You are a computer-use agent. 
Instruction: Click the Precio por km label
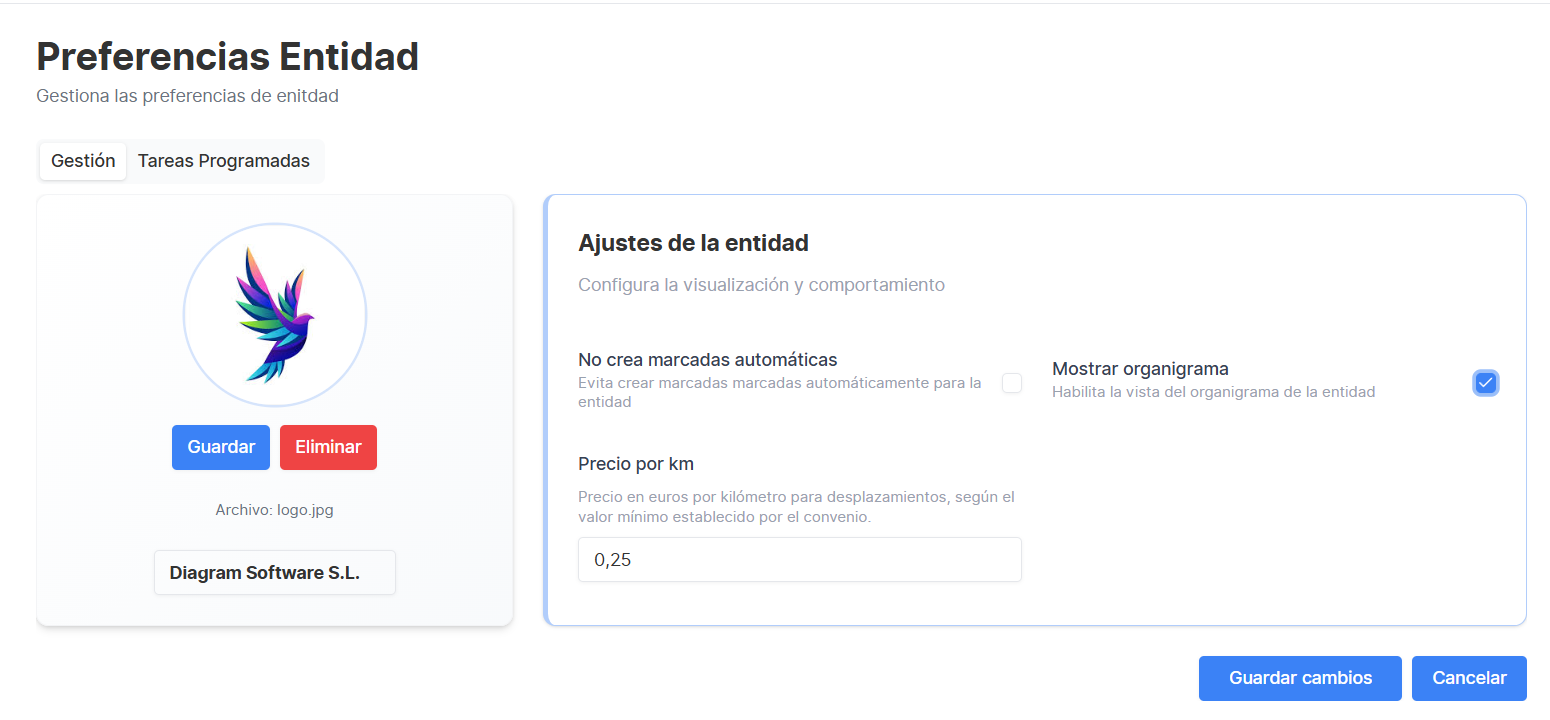click(x=636, y=464)
